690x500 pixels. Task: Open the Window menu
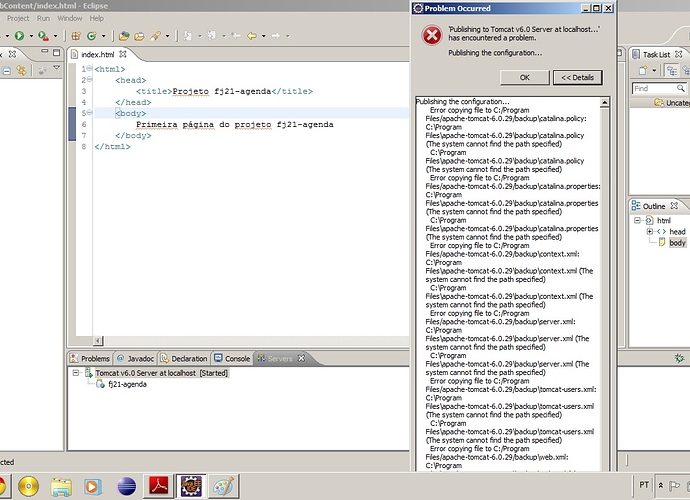70,18
